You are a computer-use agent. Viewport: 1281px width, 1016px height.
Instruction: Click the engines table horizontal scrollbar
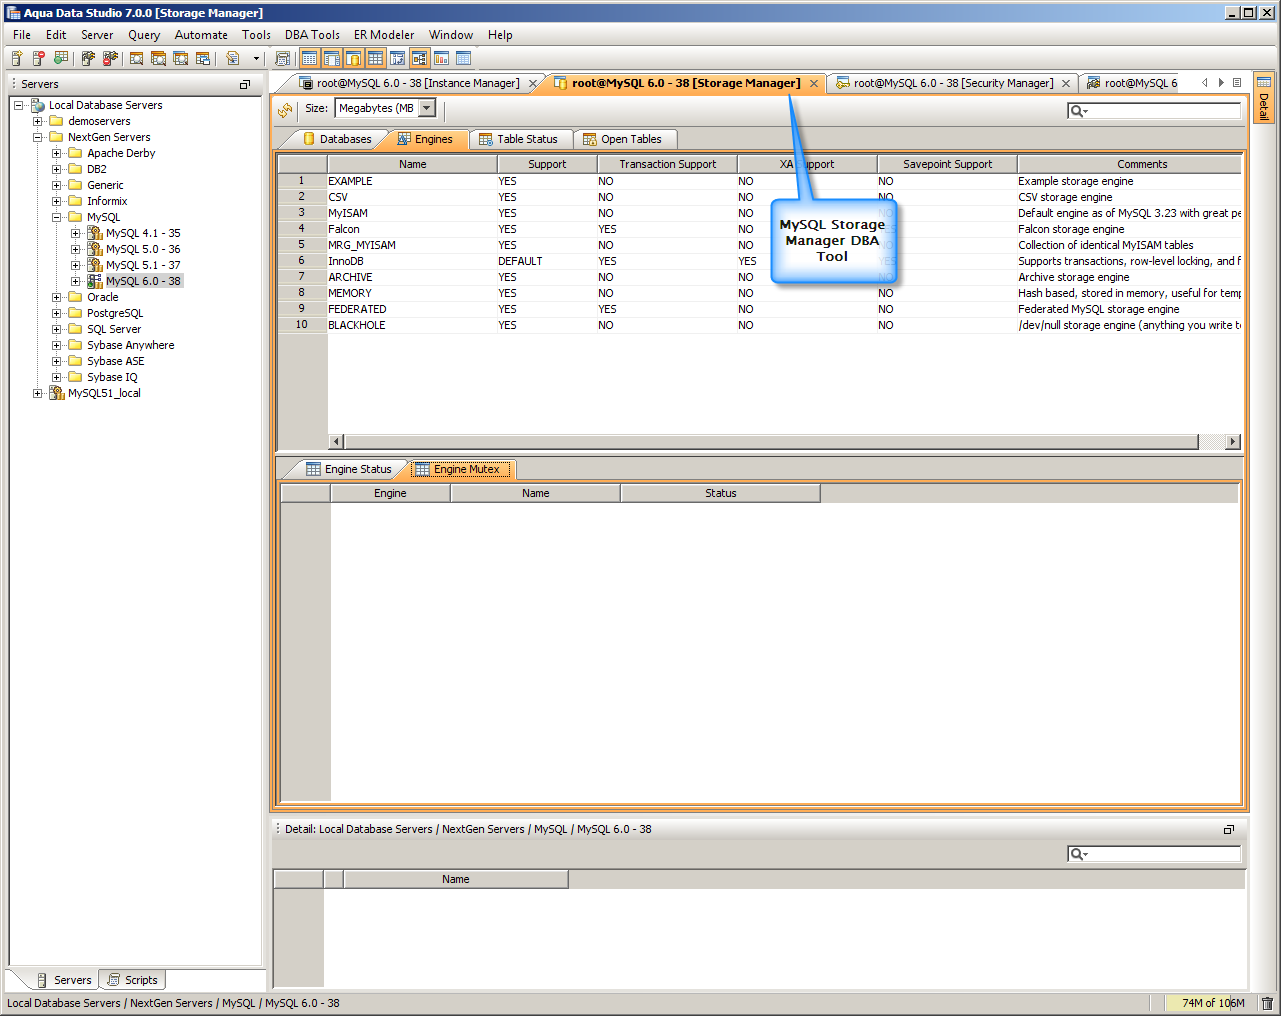[770, 442]
